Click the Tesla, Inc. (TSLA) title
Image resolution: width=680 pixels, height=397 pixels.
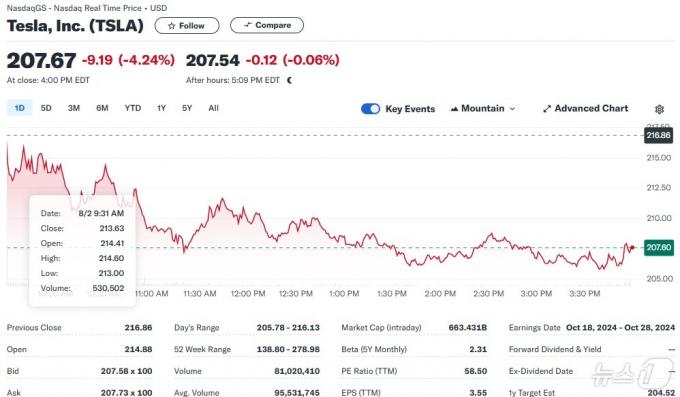[75, 26]
